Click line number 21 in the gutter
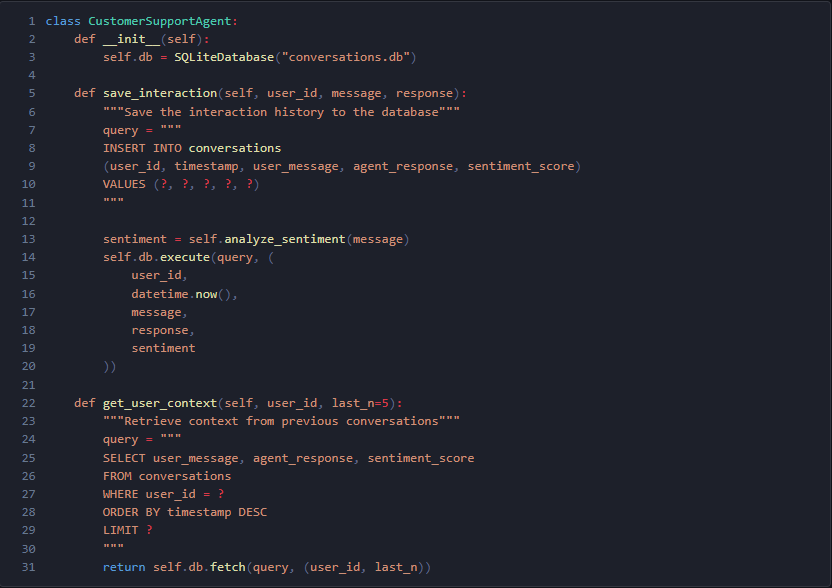 [x=27, y=385]
